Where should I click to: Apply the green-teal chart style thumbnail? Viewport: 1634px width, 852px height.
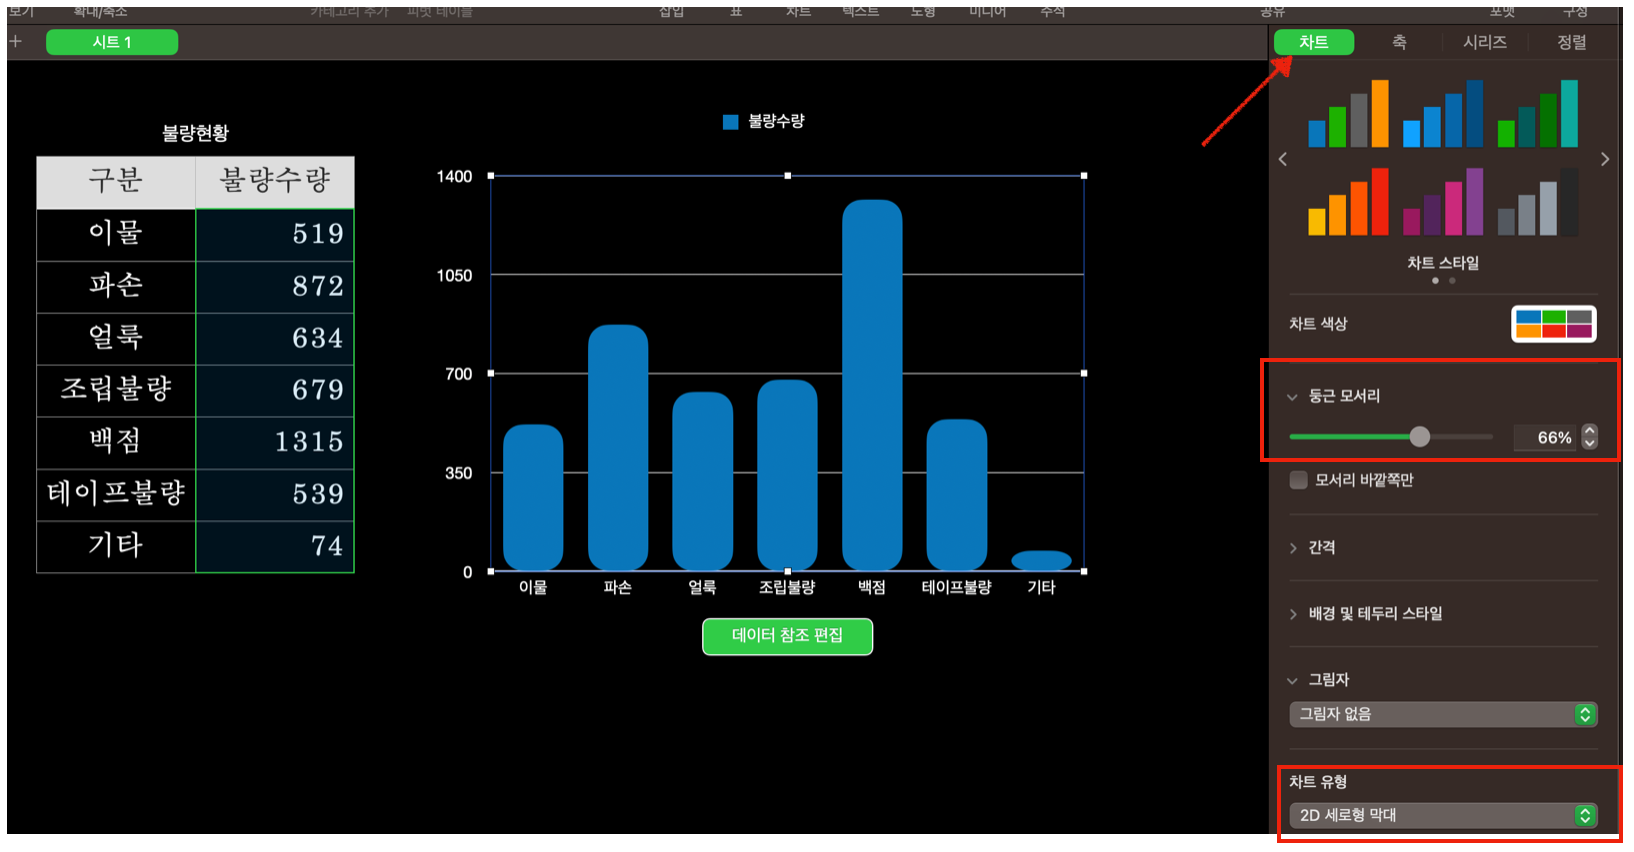point(1538,114)
